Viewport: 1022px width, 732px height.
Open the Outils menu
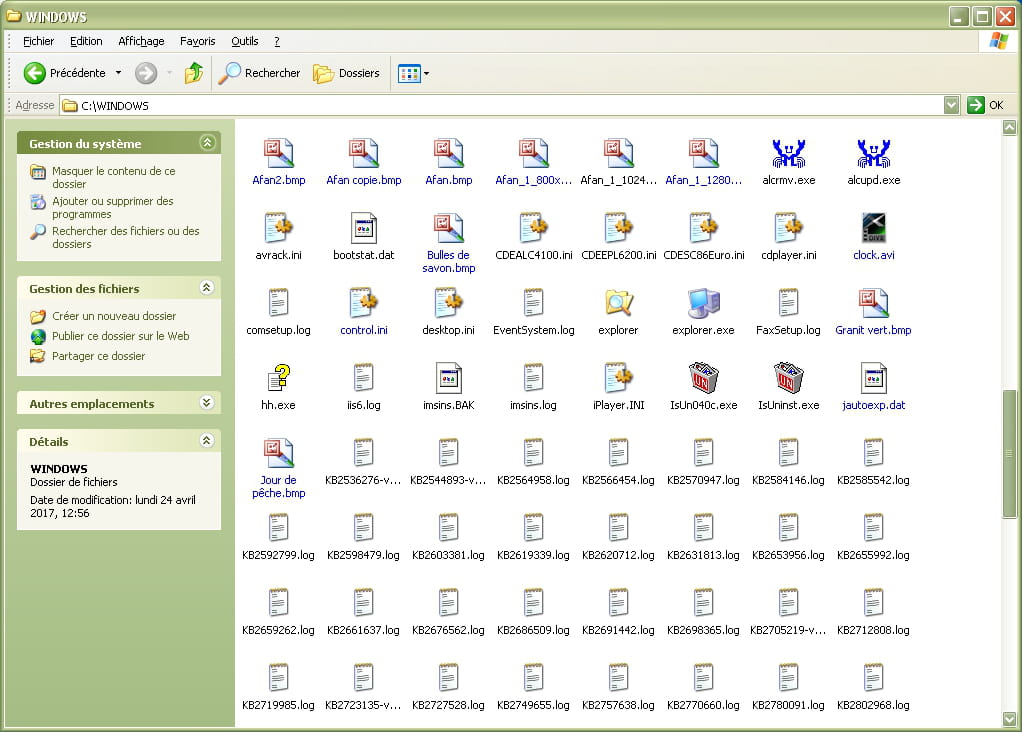[x=245, y=41]
